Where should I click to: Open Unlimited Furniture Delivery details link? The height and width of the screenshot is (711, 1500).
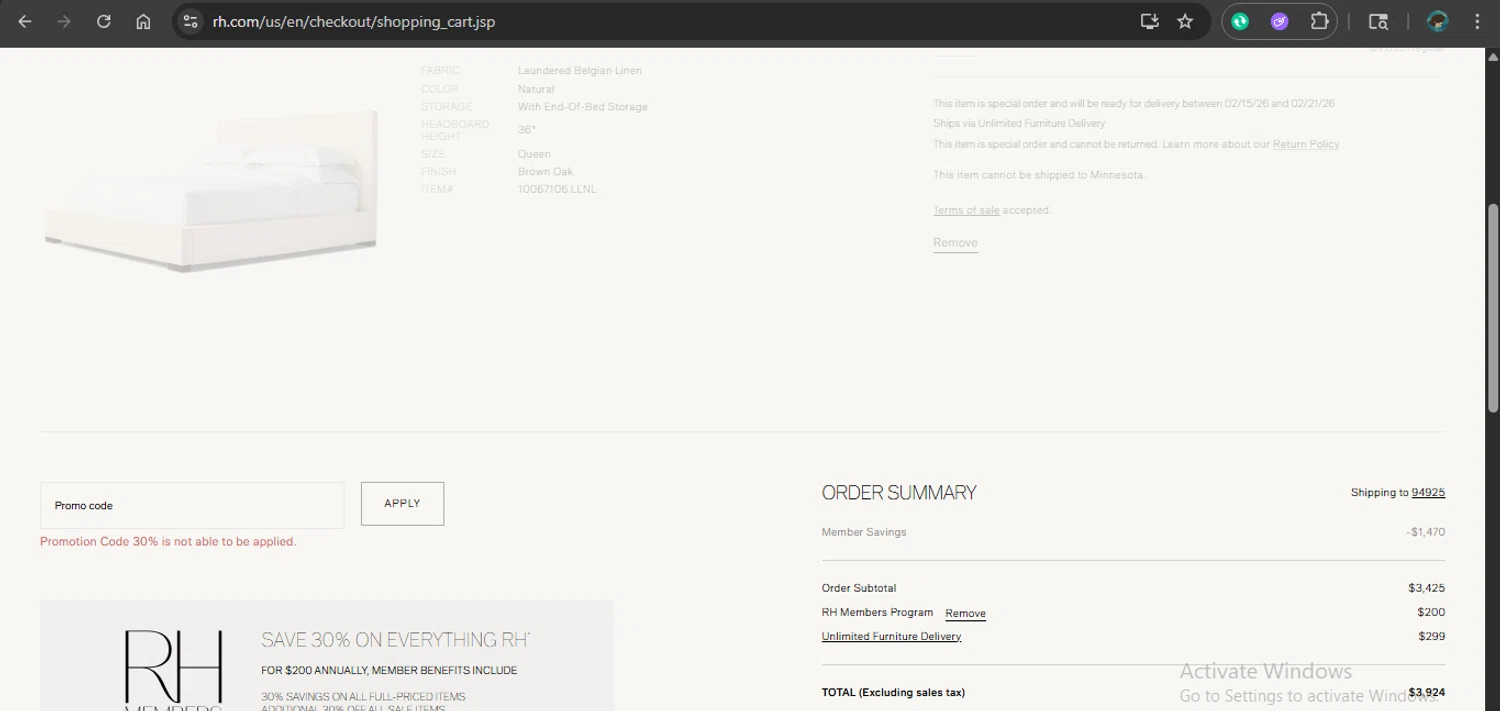click(x=891, y=636)
